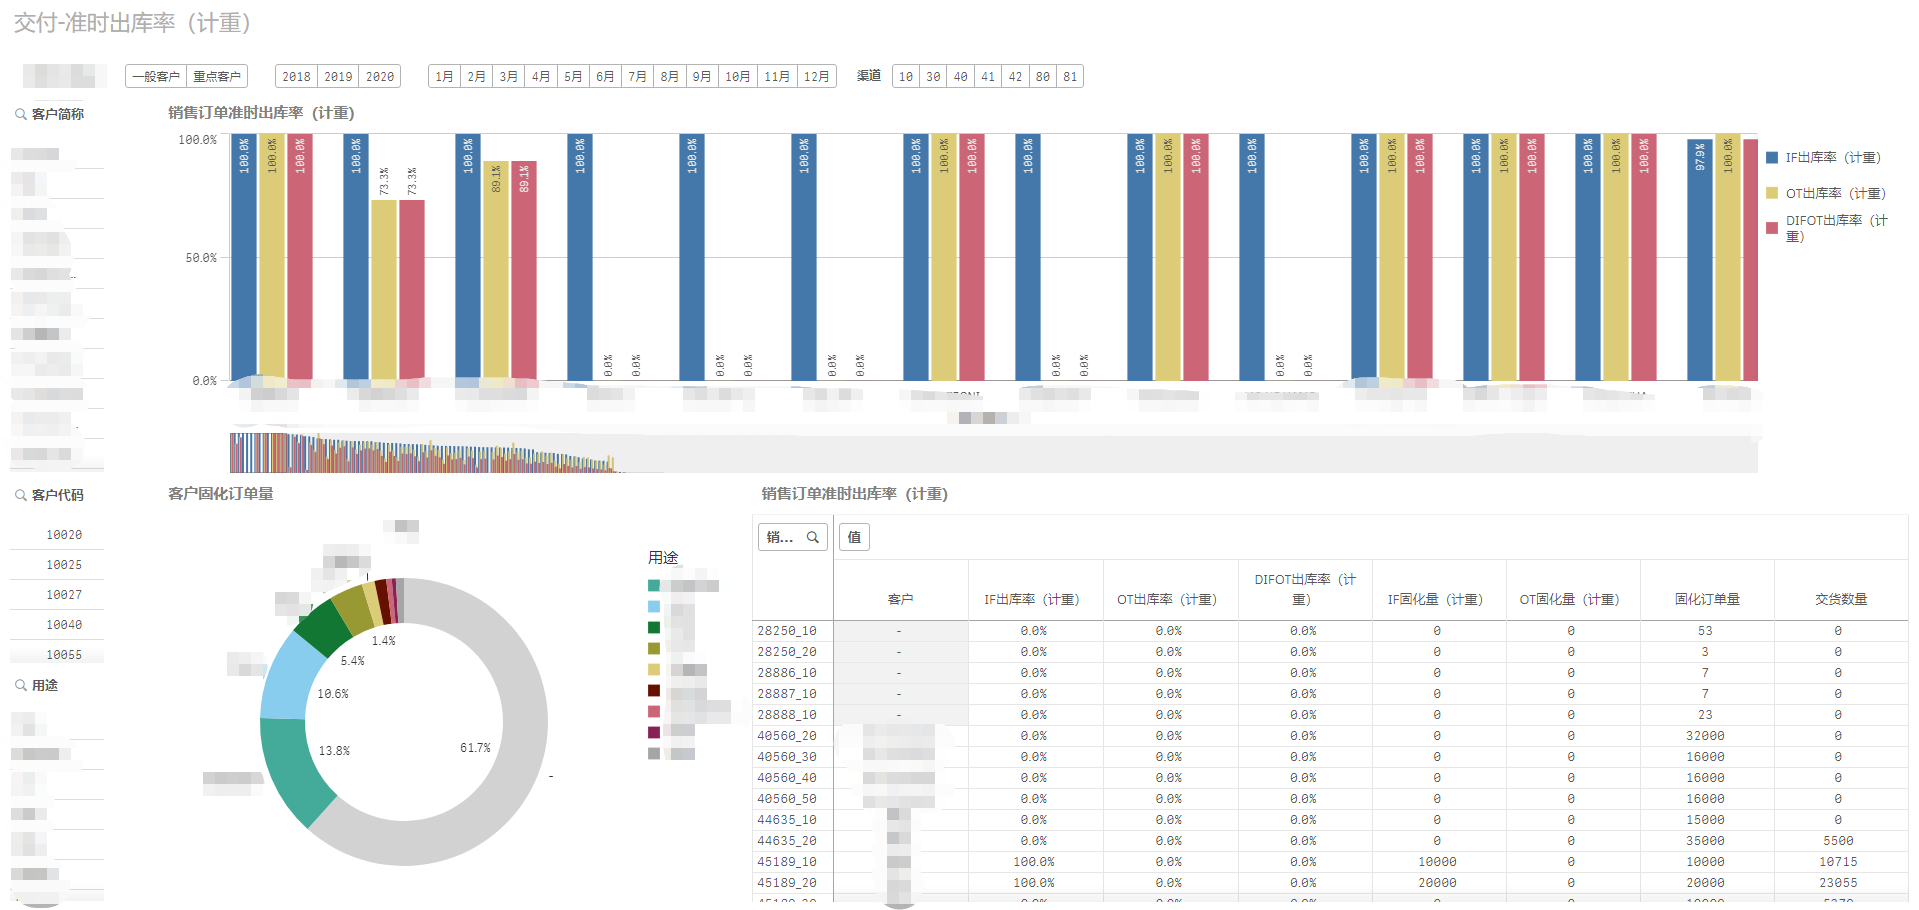Click magnifier icon in pivot table 销... field
The width and height of the screenshot is (1919, 910).
click(x=813, y=537)
